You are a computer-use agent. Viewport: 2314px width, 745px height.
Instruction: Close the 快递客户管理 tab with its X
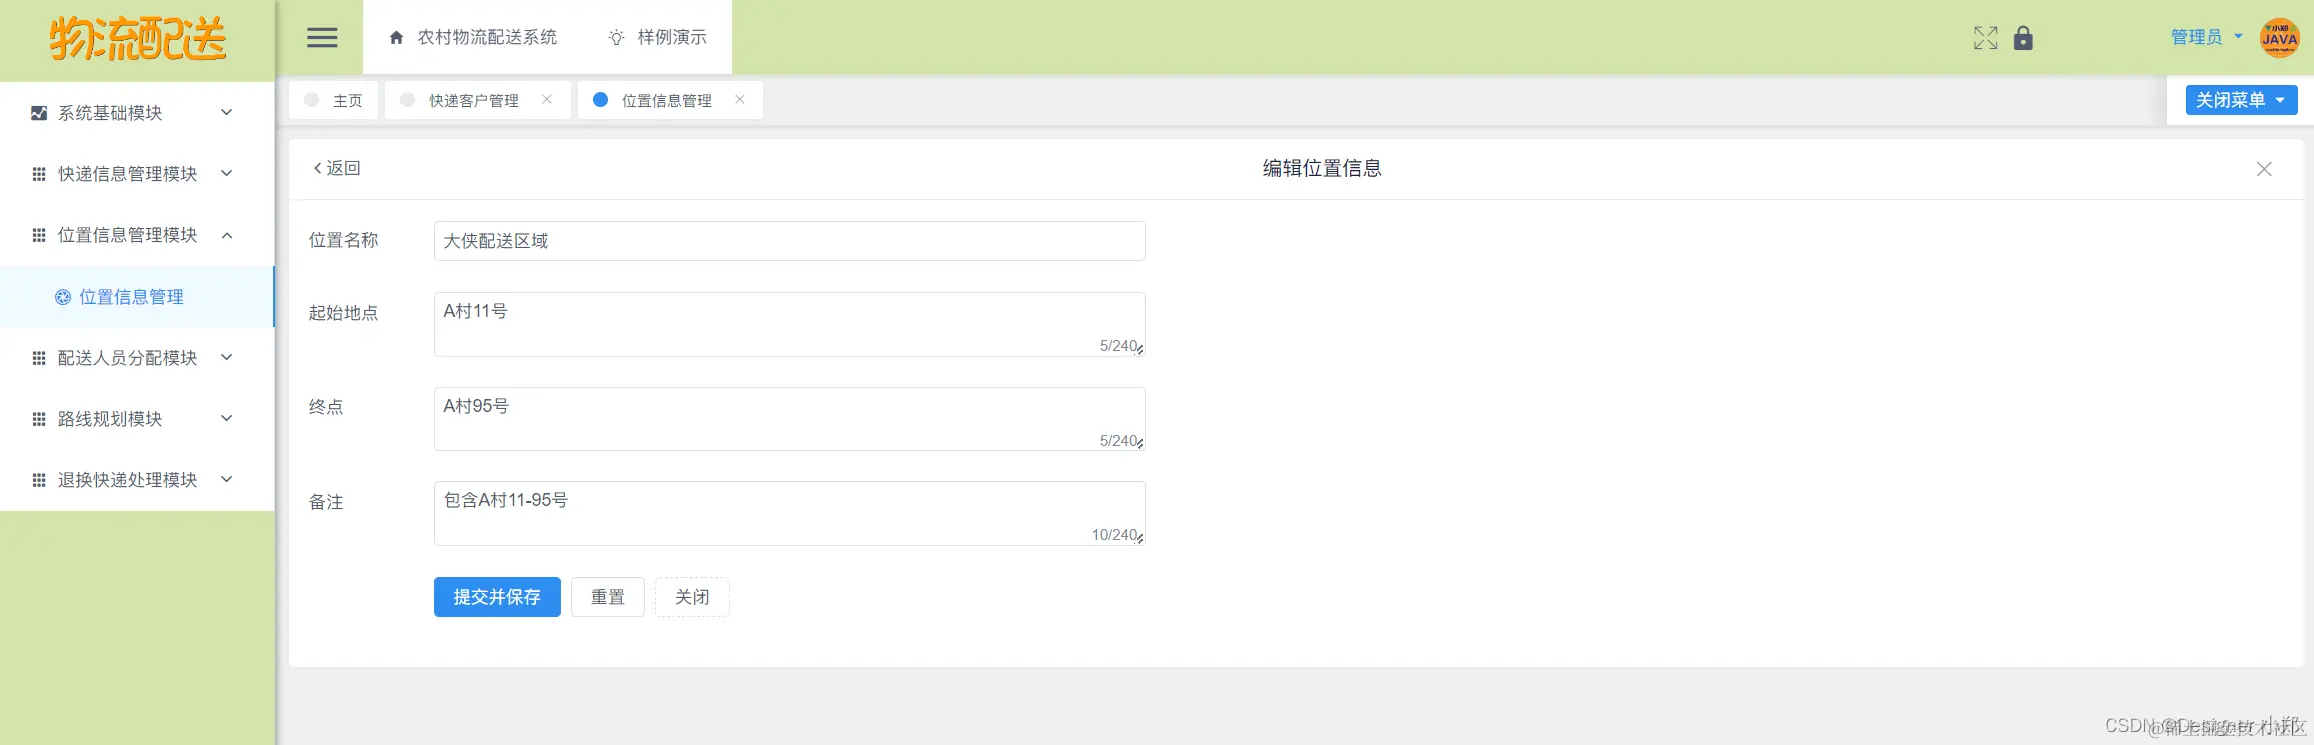[x=547, y=99]
